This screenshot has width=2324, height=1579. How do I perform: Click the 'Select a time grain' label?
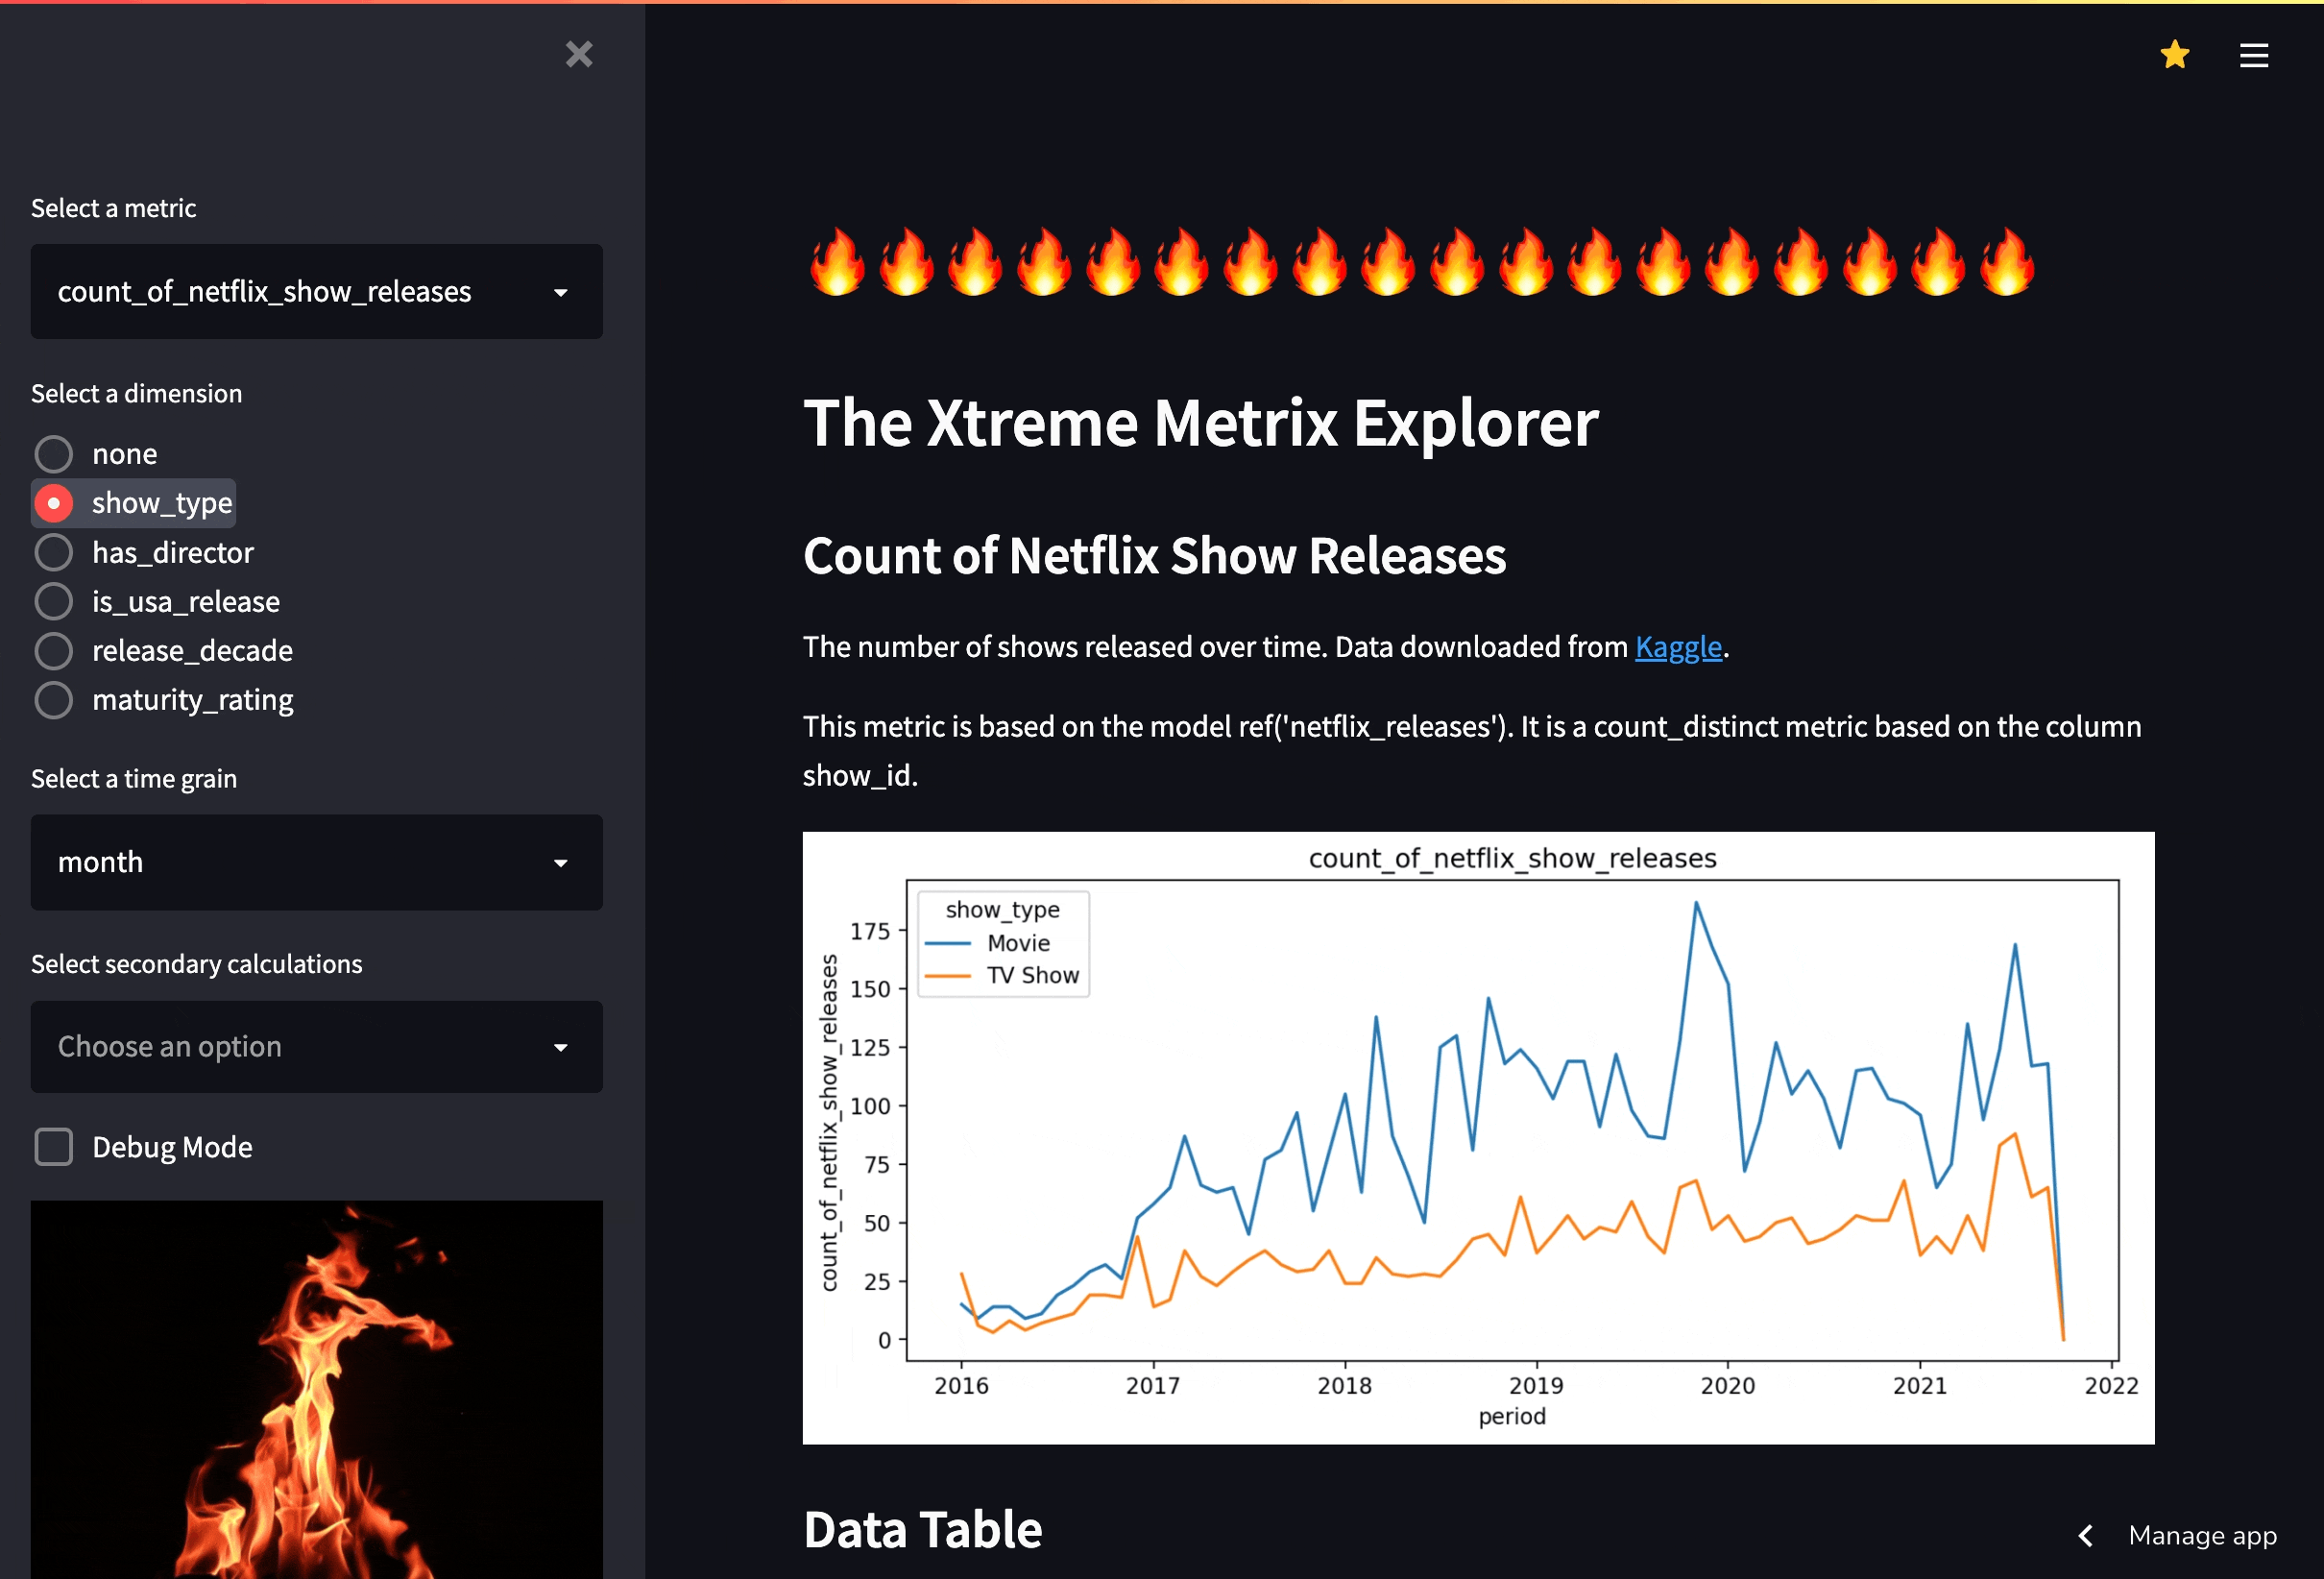click(134, 778)
